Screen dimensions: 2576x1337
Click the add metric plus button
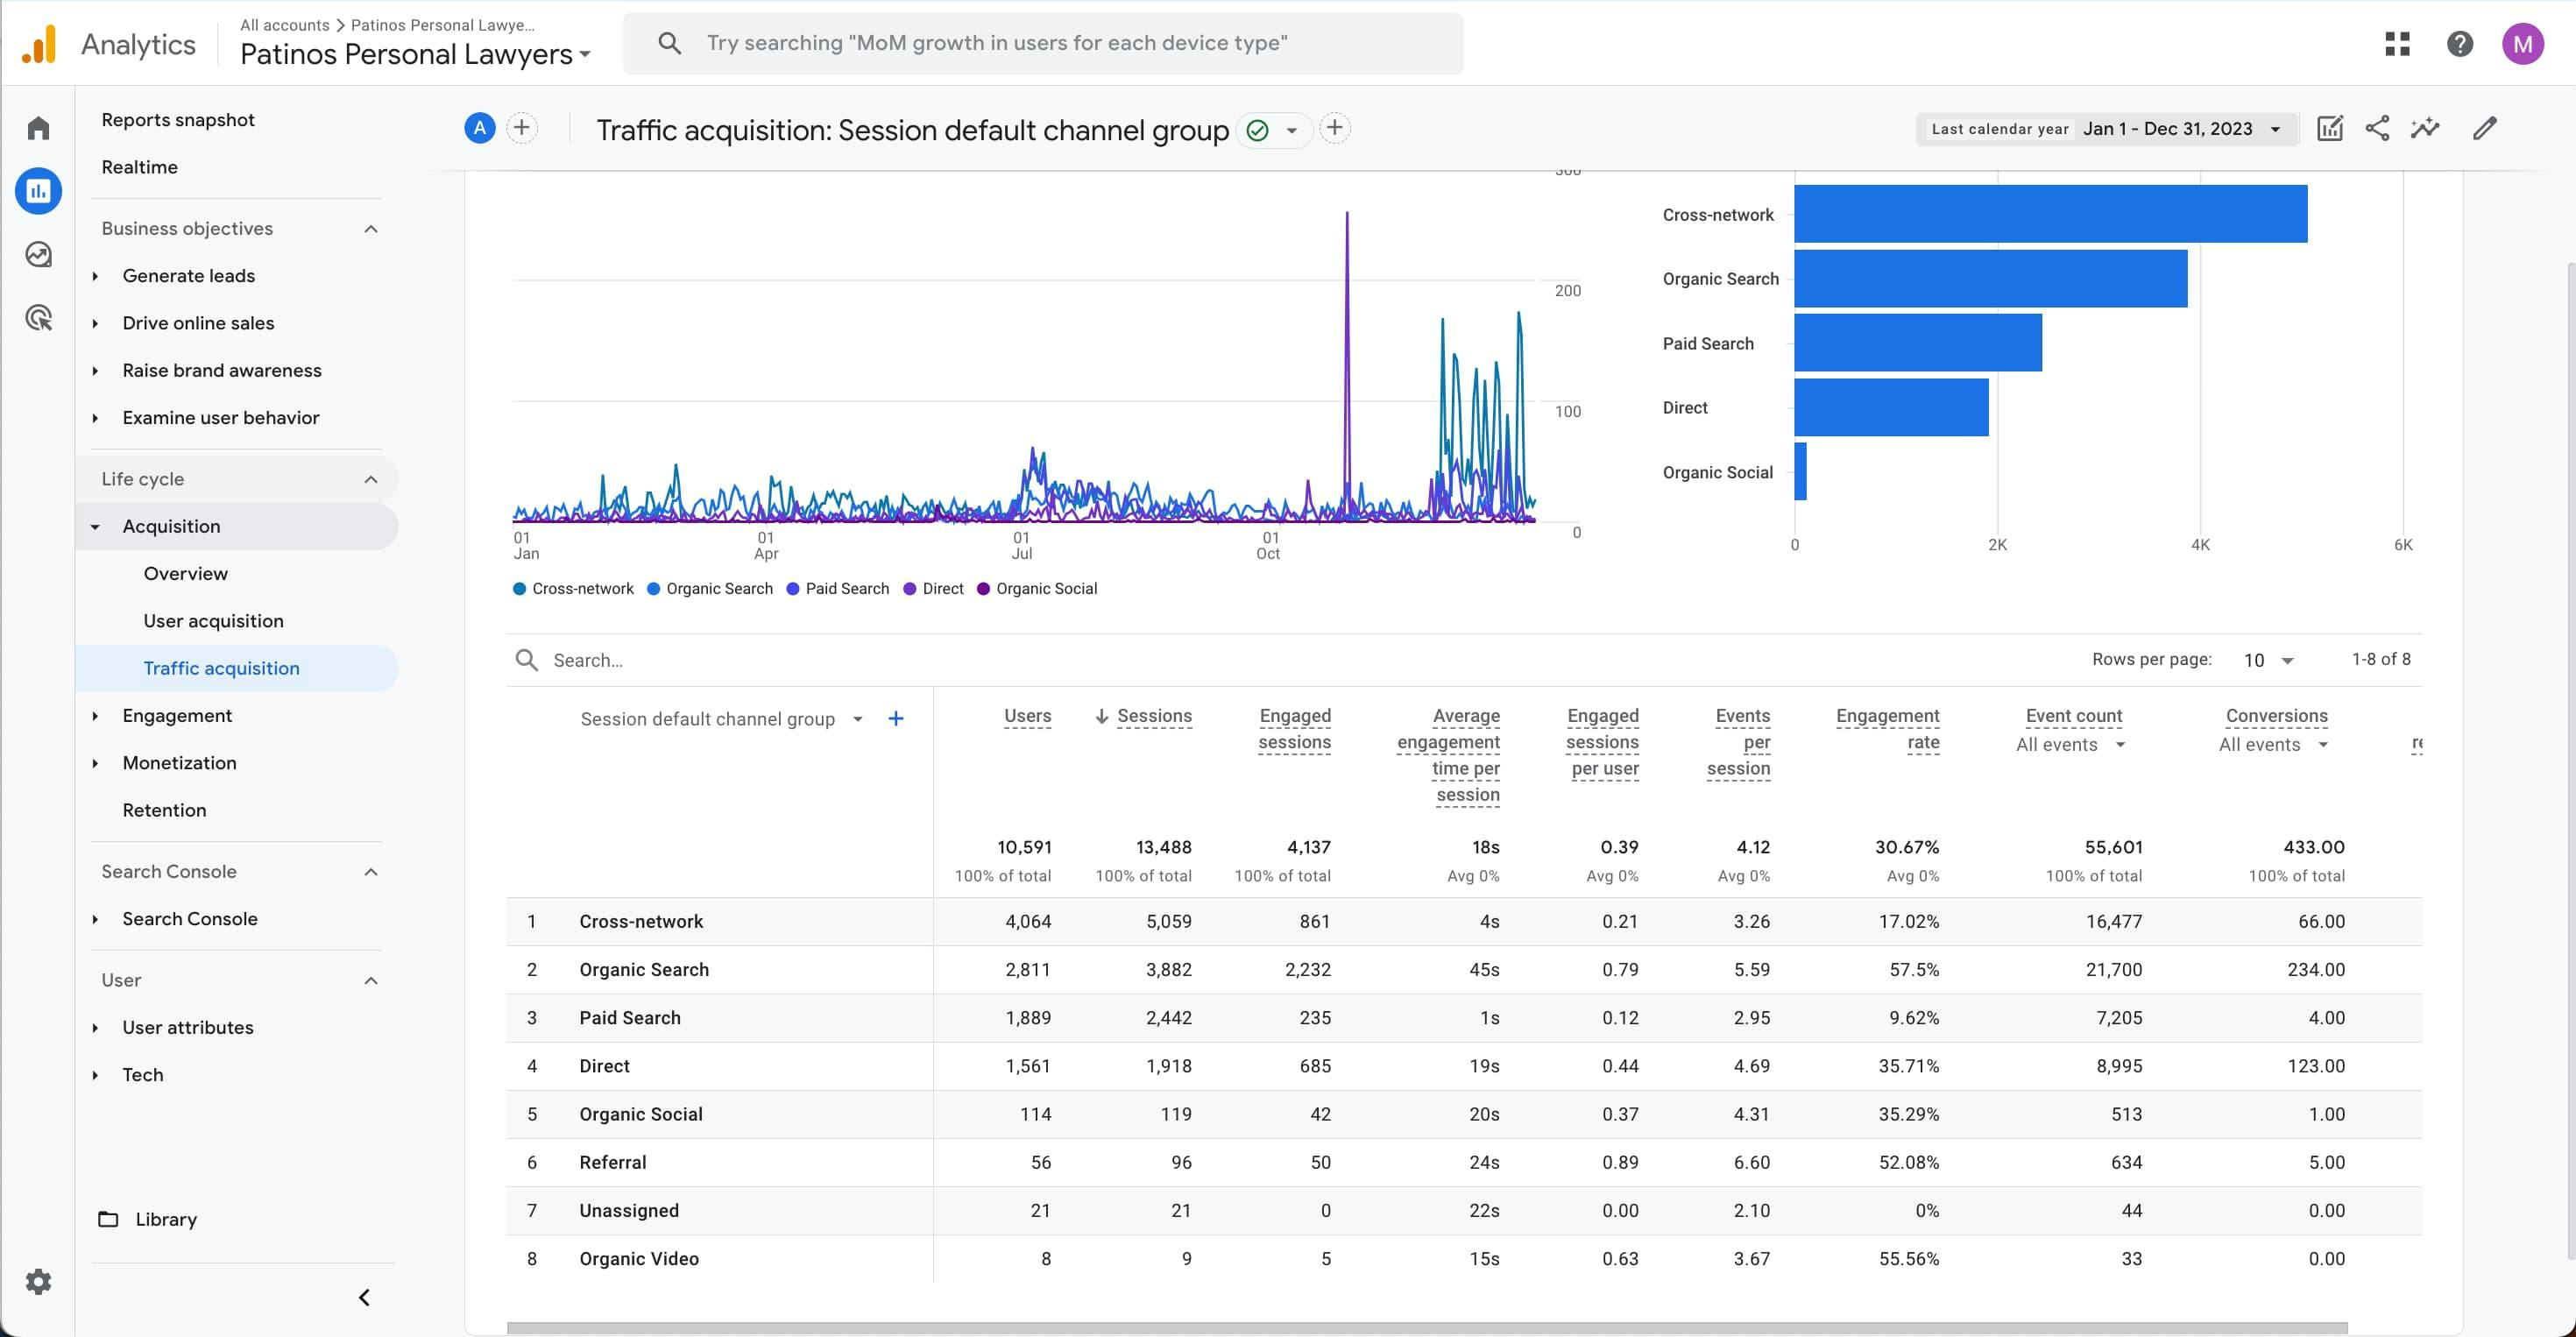(x=896, y=717)
